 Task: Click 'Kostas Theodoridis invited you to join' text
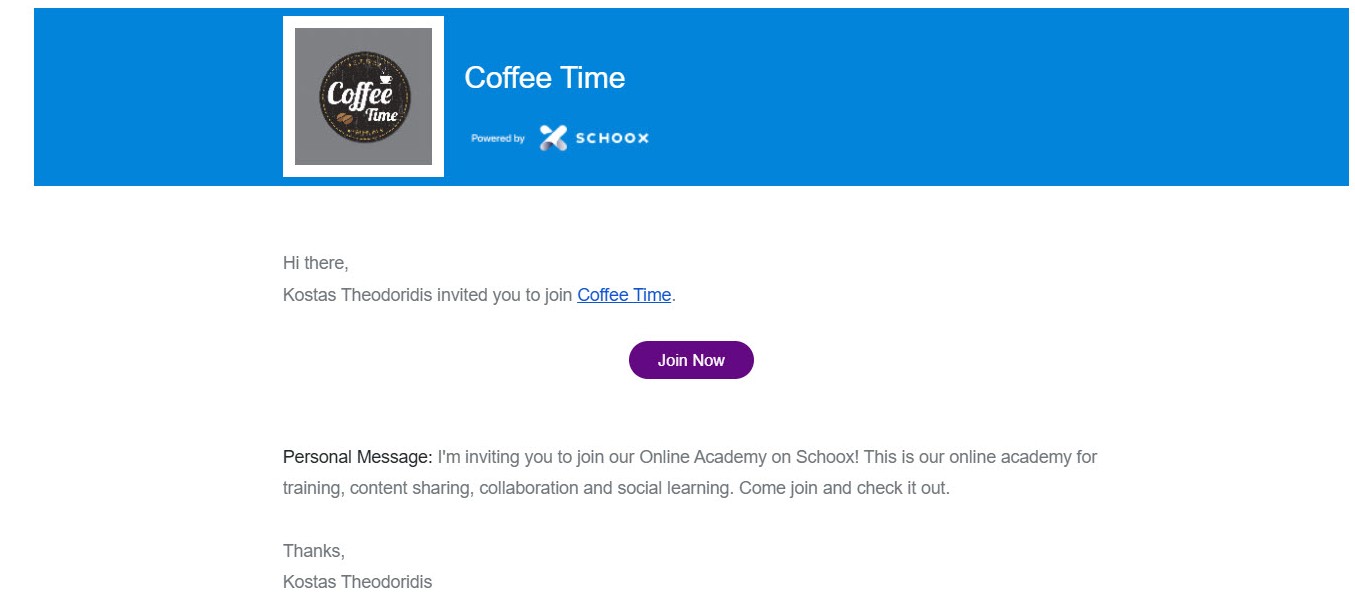click(428, 295)
